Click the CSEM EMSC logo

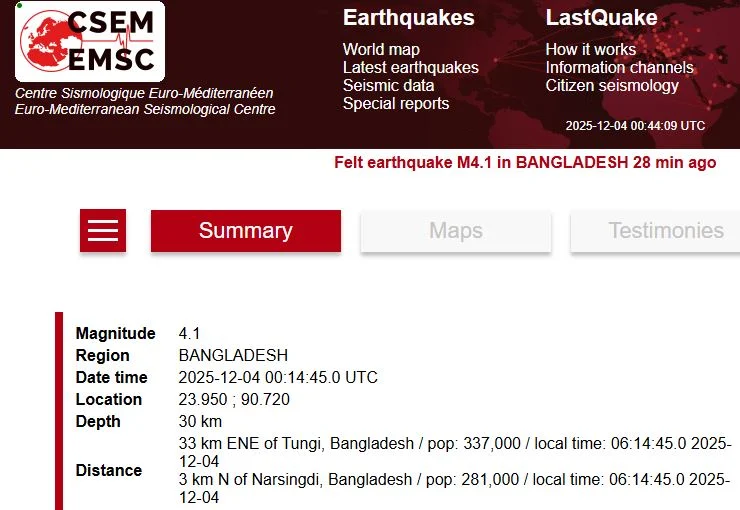[x=90, y=42]
